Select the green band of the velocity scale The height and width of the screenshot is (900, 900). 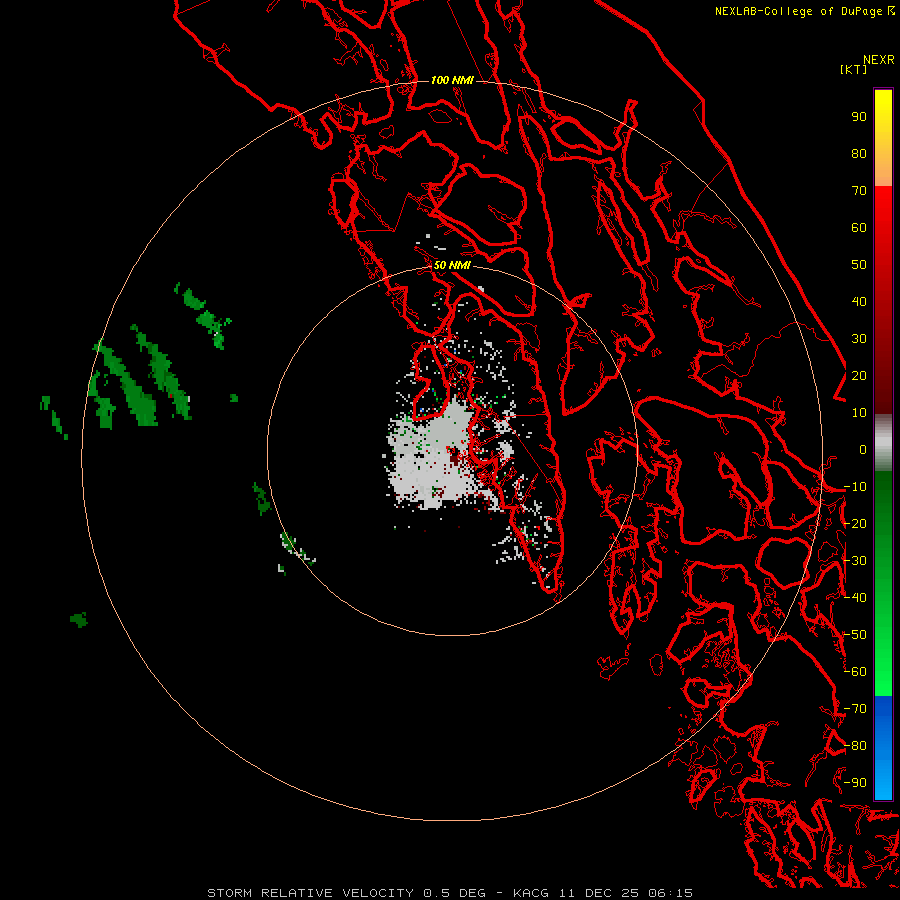click(x=883, y=583)
